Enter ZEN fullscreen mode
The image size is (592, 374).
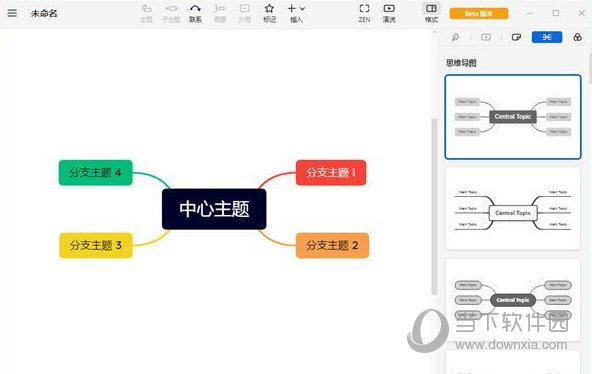pyautogui.click(x=364, y=13)
